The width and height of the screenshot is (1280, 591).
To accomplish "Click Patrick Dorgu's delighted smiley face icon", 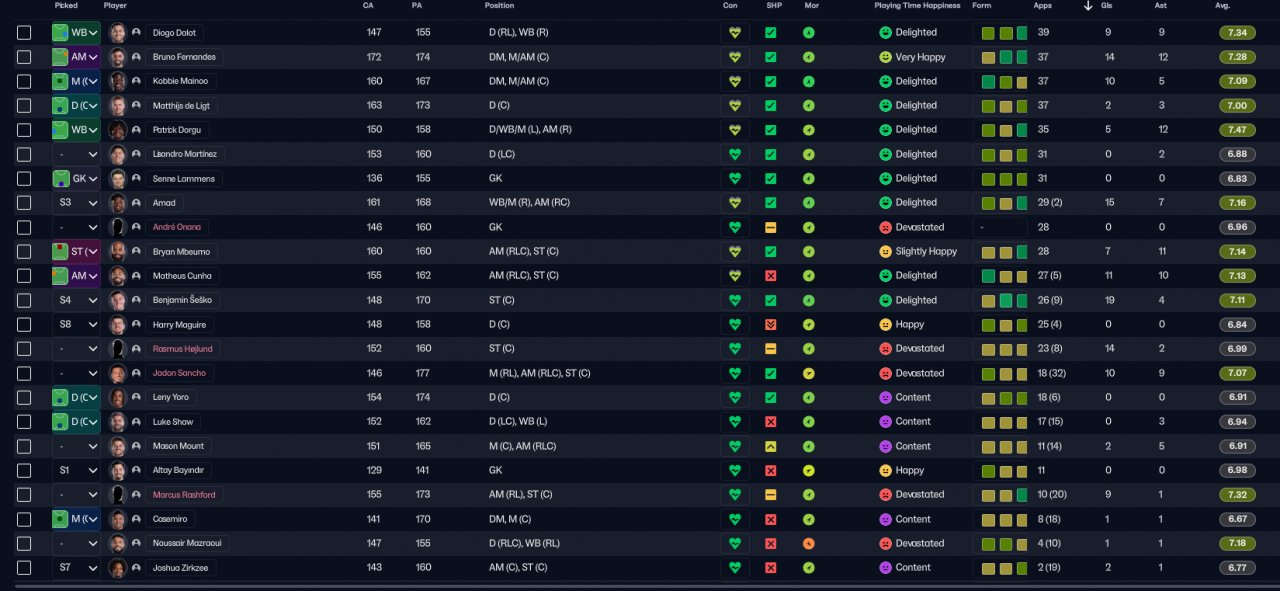I will [x=885, y=130].
